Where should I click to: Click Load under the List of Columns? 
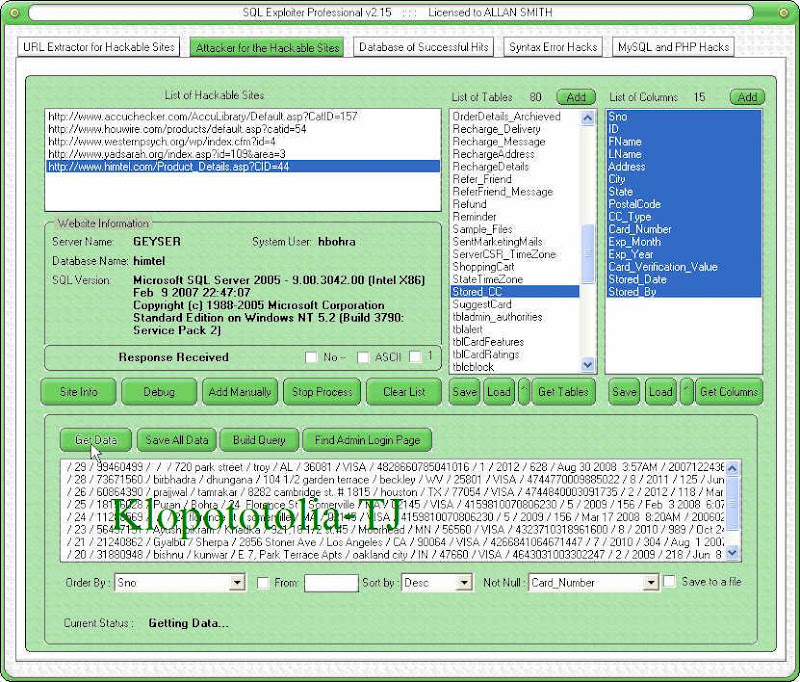point(661,392)
